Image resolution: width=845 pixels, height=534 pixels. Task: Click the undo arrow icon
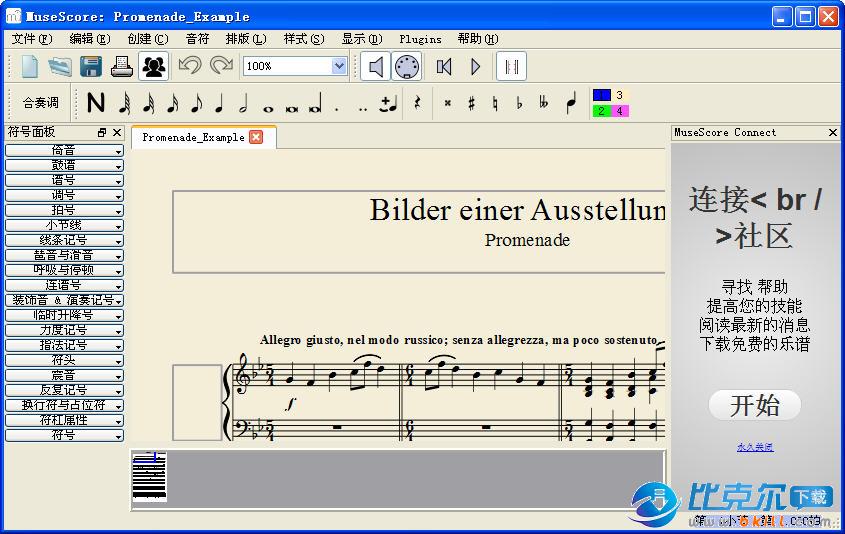[189, 66]
